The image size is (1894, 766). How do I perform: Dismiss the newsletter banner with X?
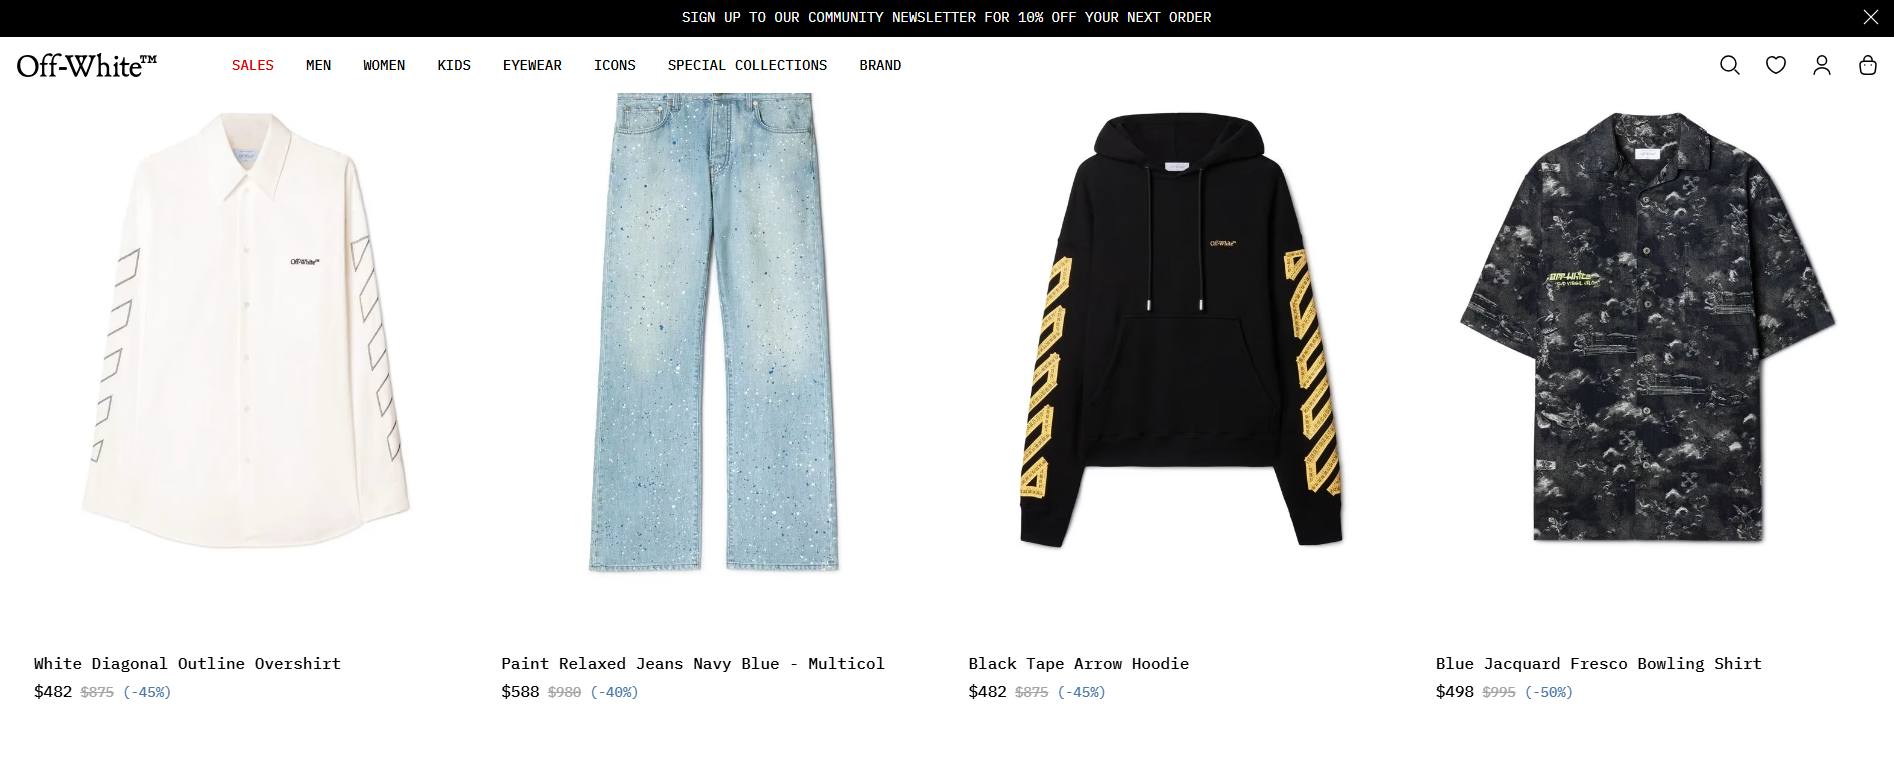[x=1871, y=17]
